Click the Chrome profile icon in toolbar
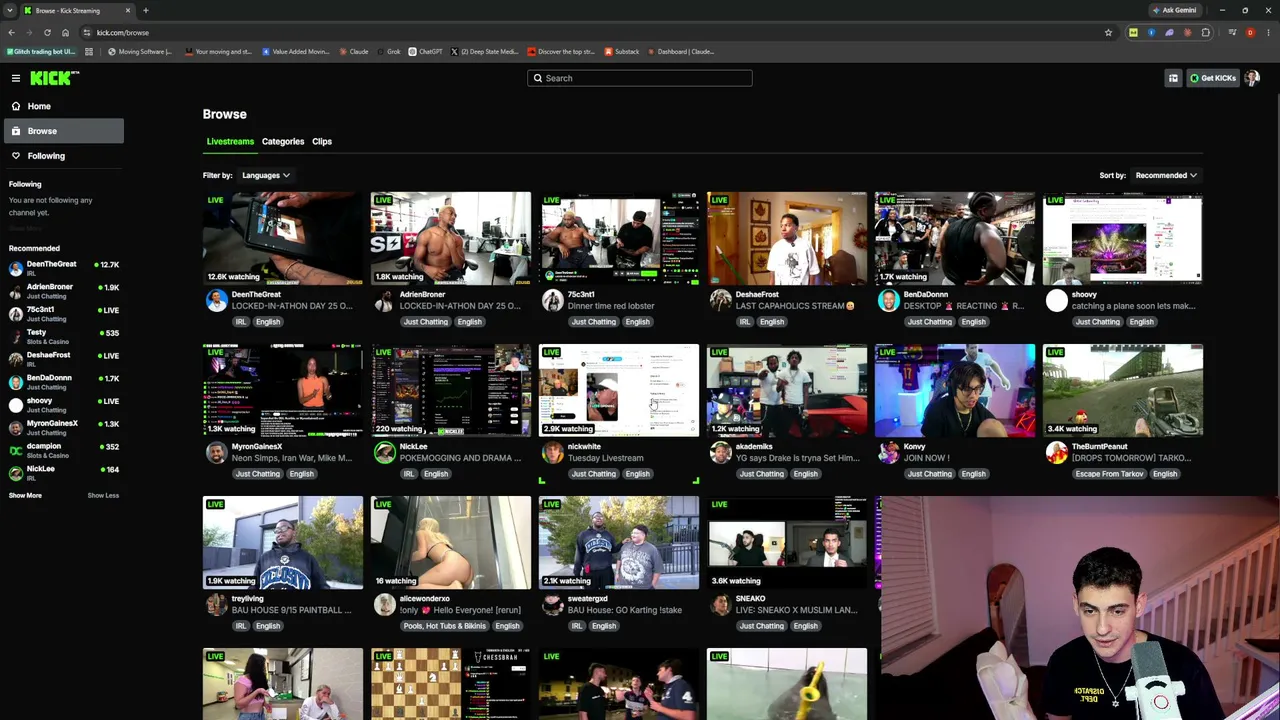Viewport: 1280px width, 720px height. (1250, 33)
